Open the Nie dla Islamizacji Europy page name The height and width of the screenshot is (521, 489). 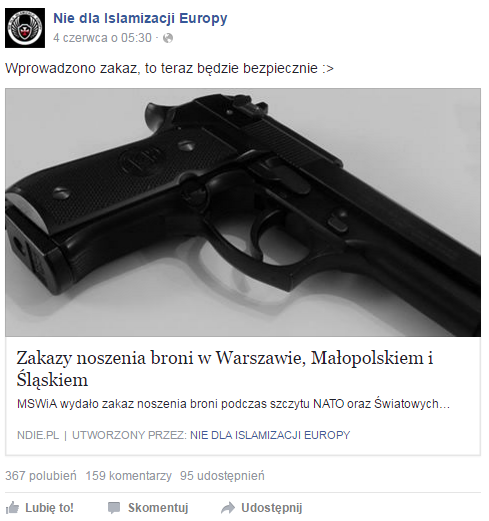pos(140,19)
